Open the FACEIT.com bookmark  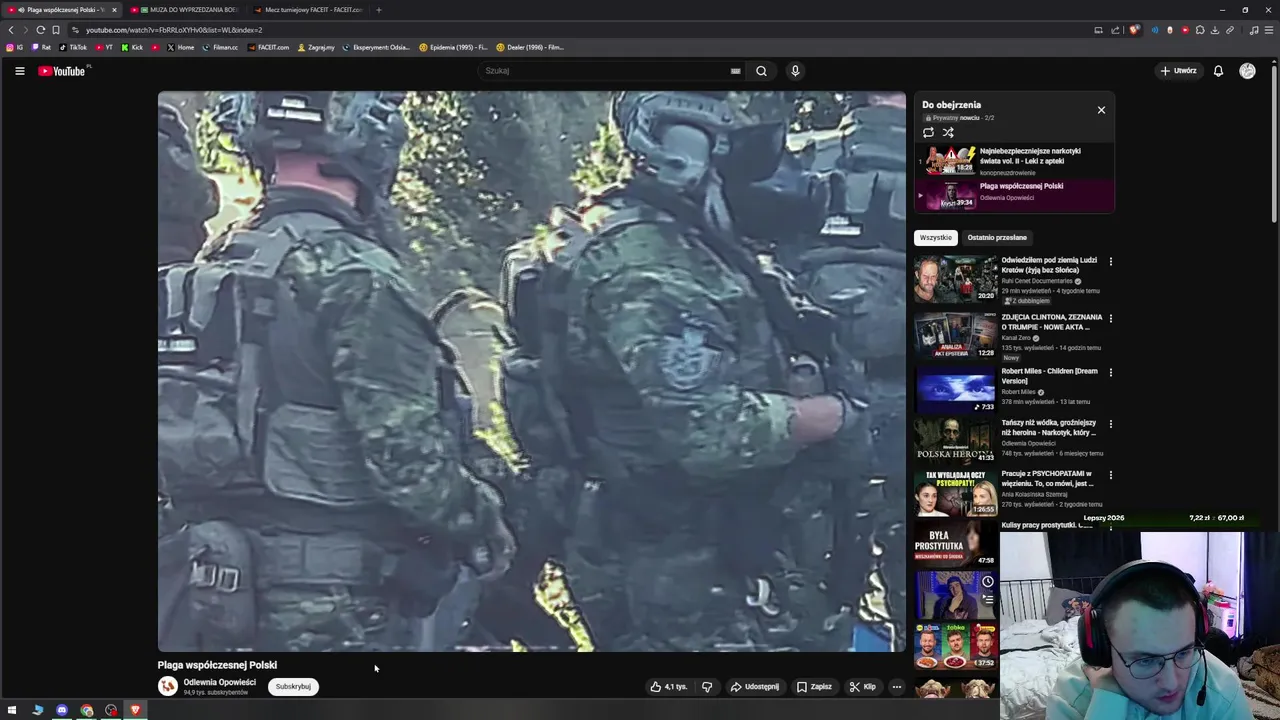(x=268, y=47)
